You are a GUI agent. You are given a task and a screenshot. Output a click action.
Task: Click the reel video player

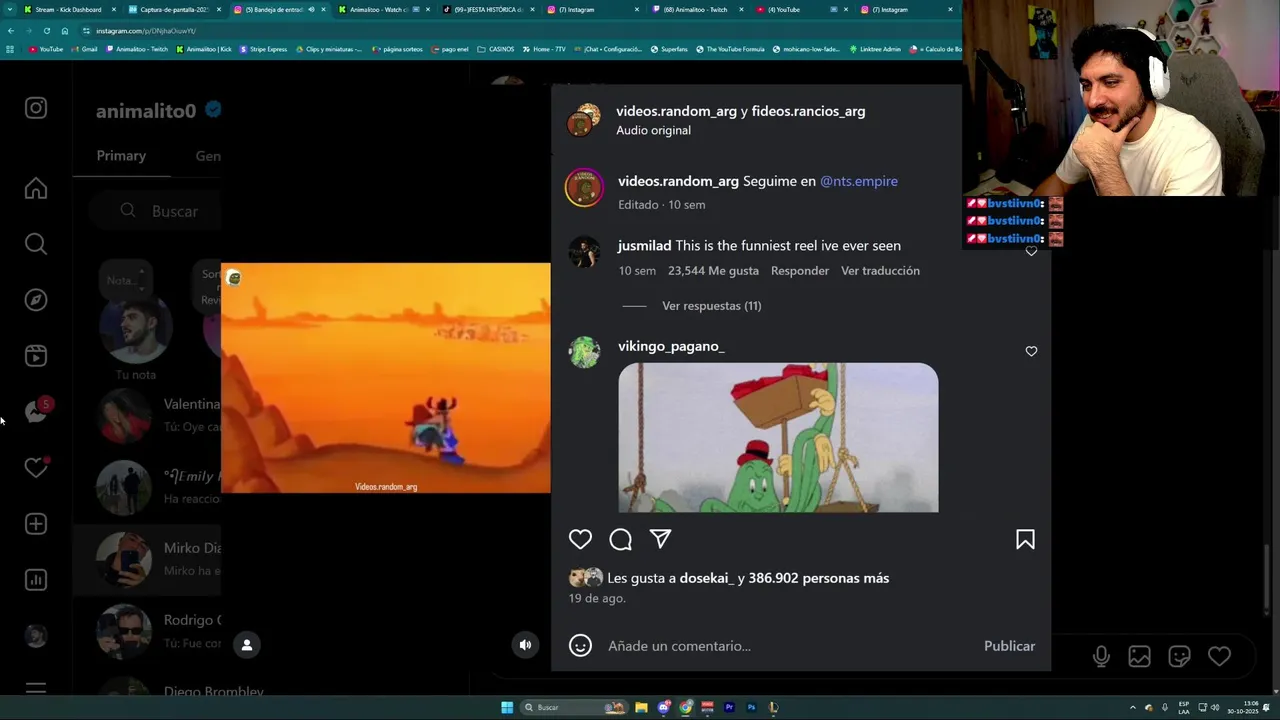coord(386,378)
